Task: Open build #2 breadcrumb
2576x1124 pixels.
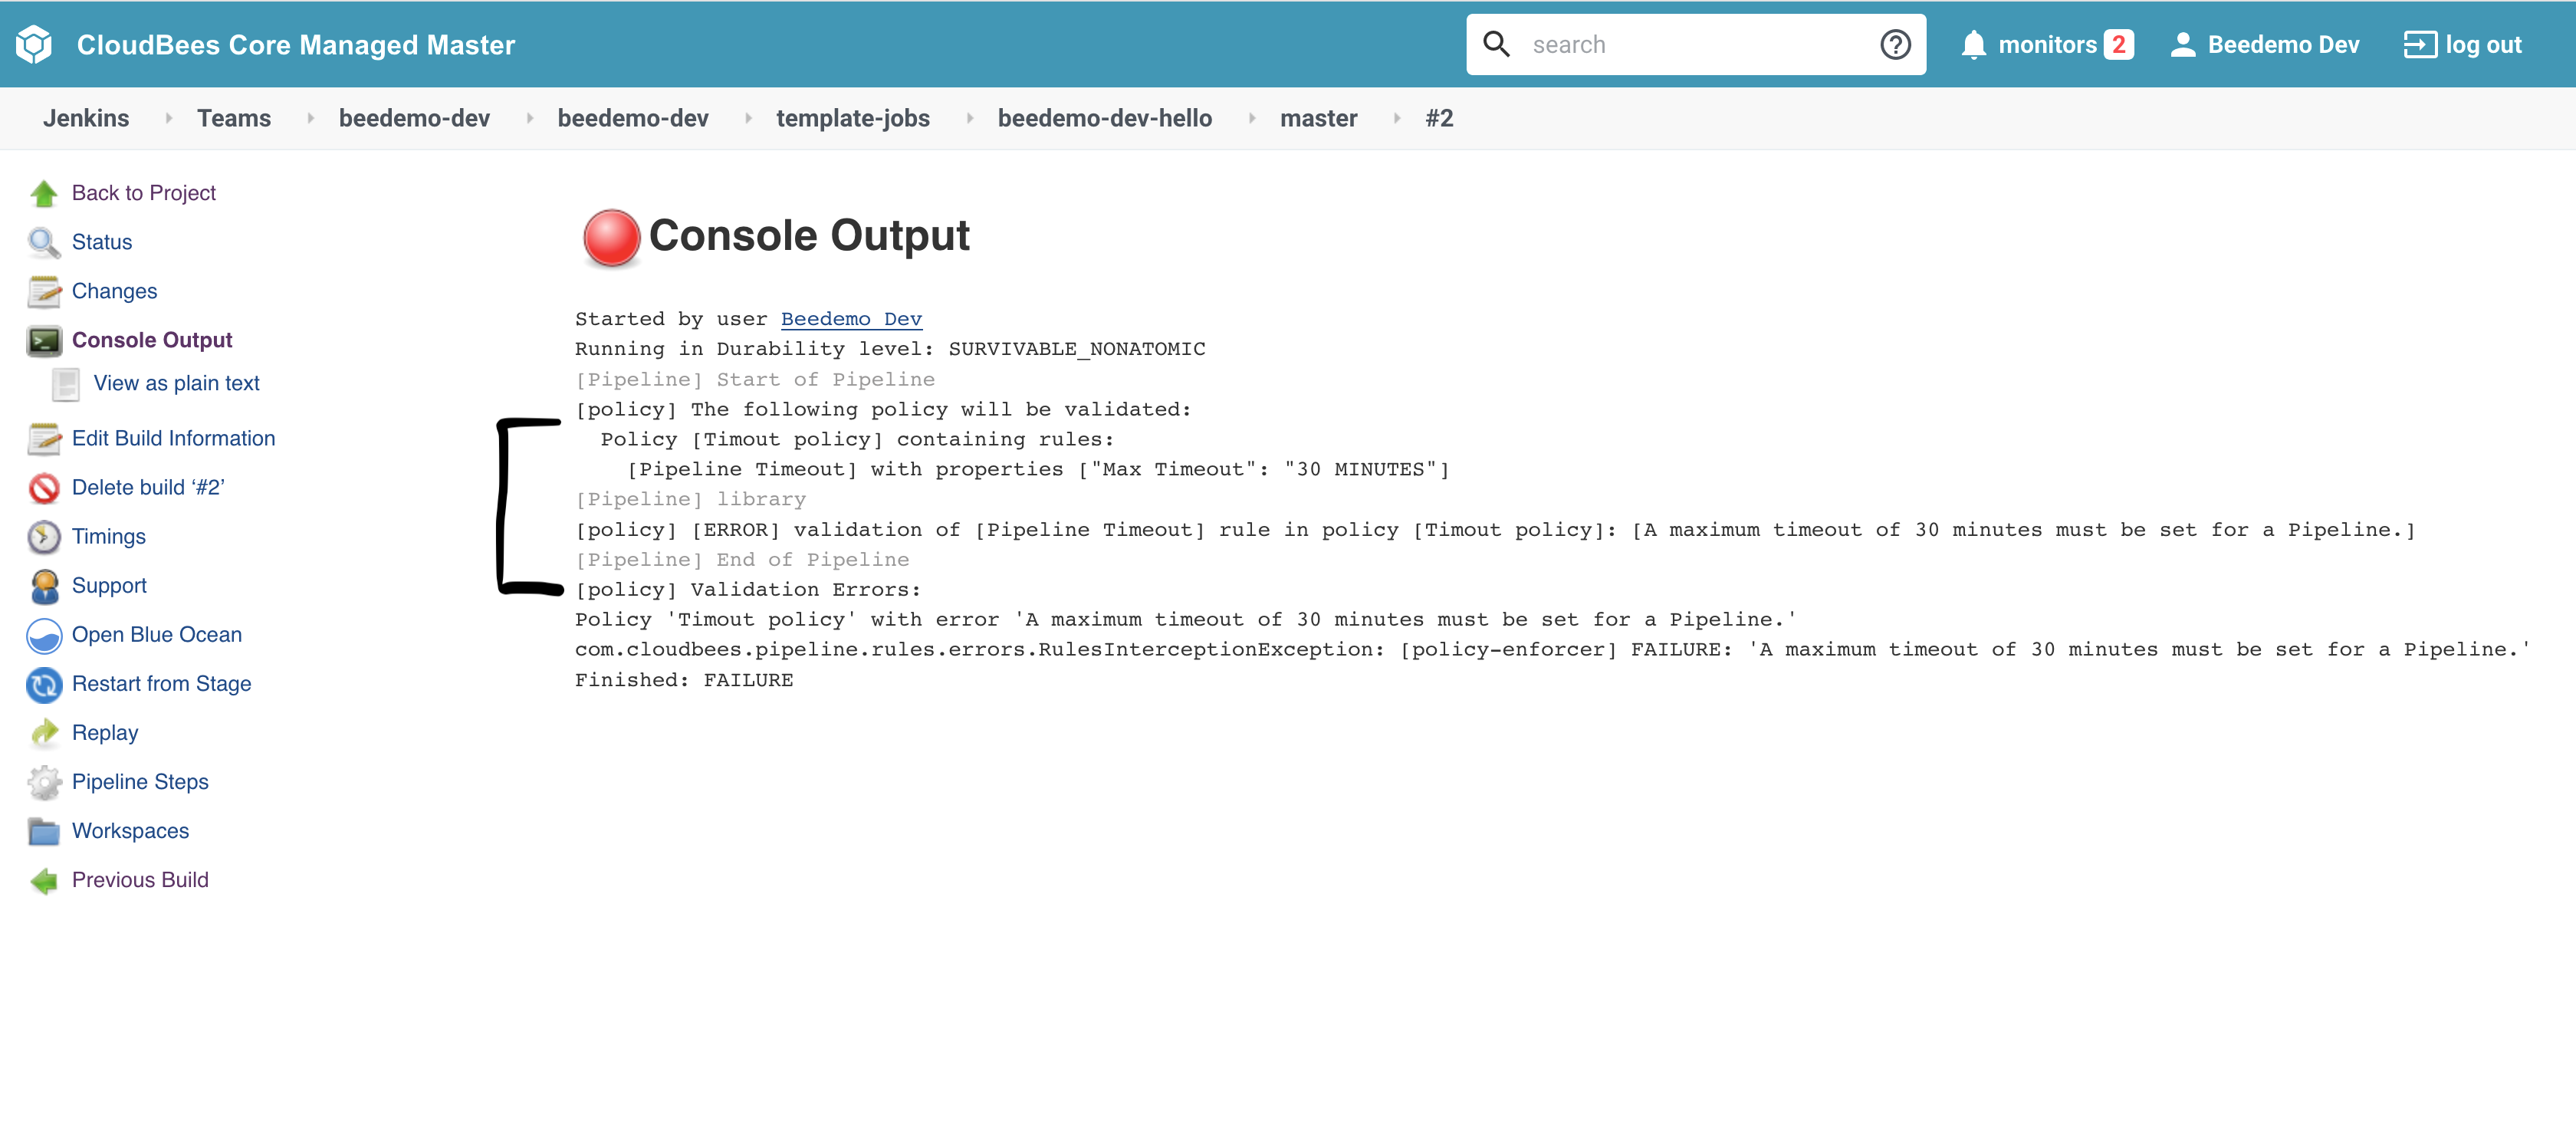Action: point(1439,118)
